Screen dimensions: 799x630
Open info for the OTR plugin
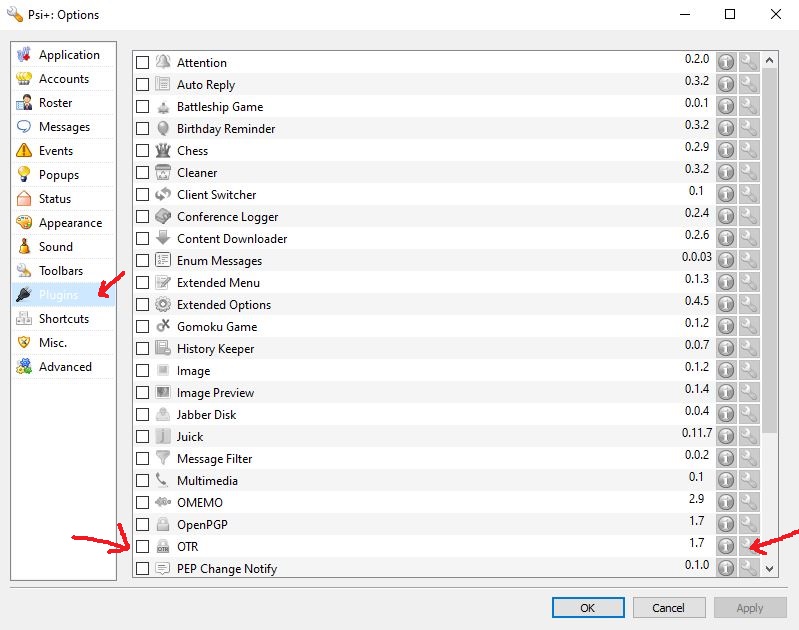click(x=726, y=546)
